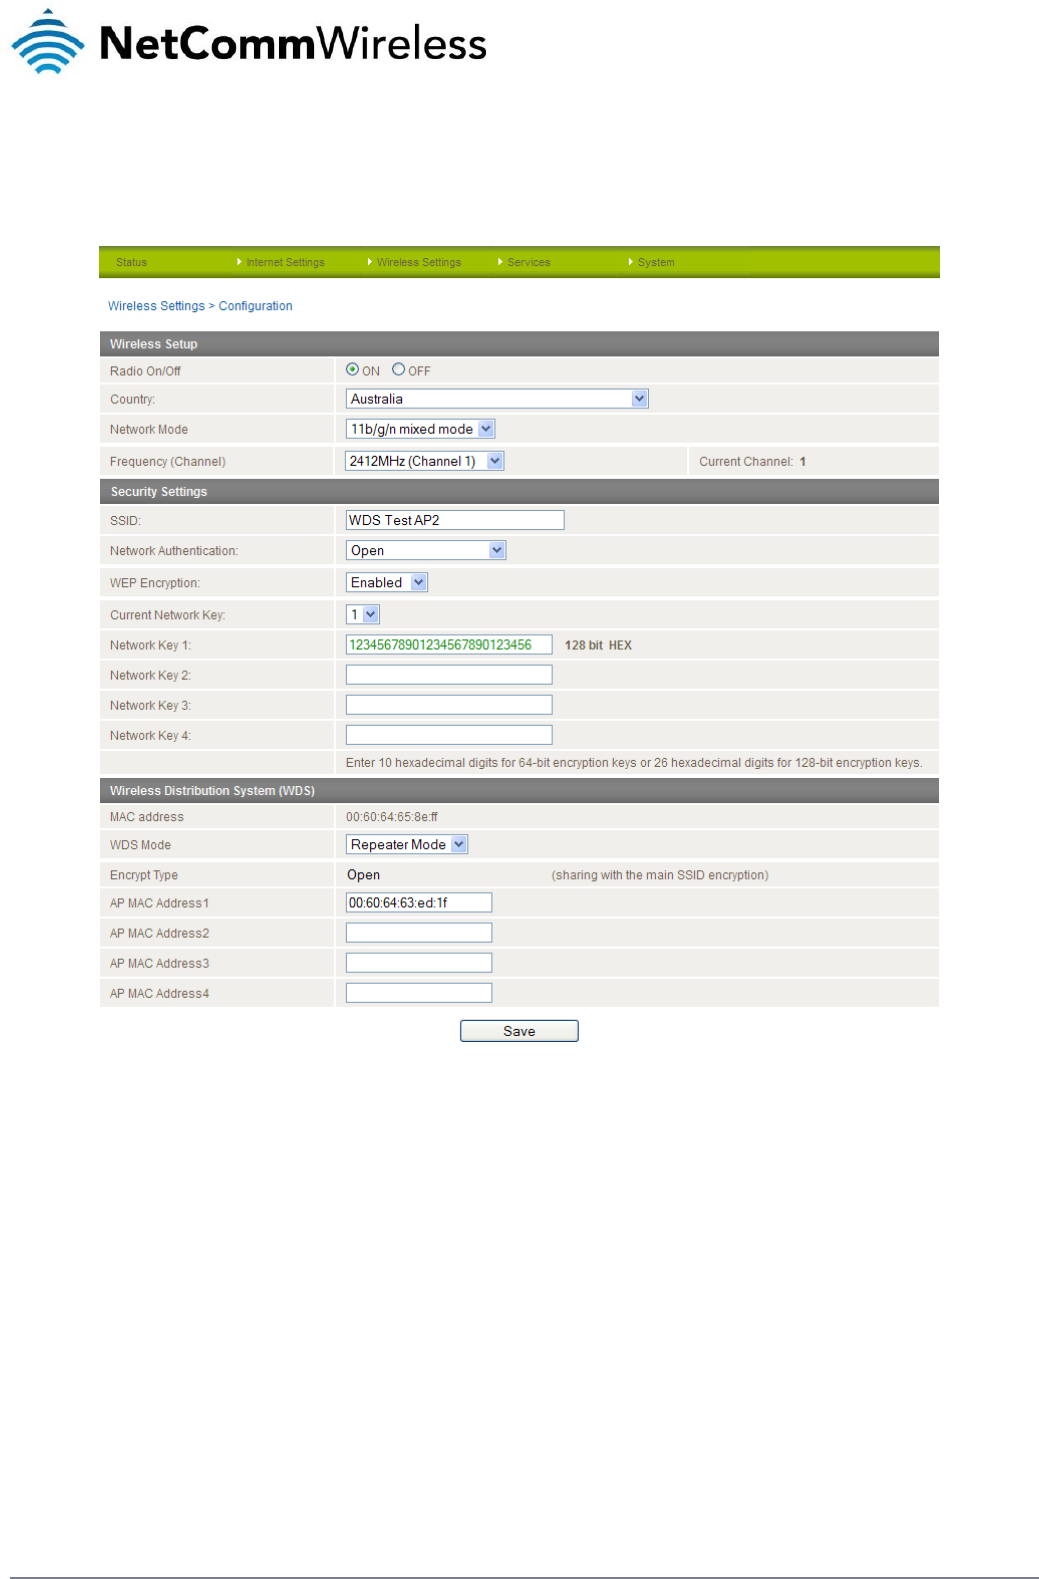This screenshot has height=1579, width=1039.
Task: Click the Configuration breadcrumb link
Action: pyautogui.click(x=256, y=306)
